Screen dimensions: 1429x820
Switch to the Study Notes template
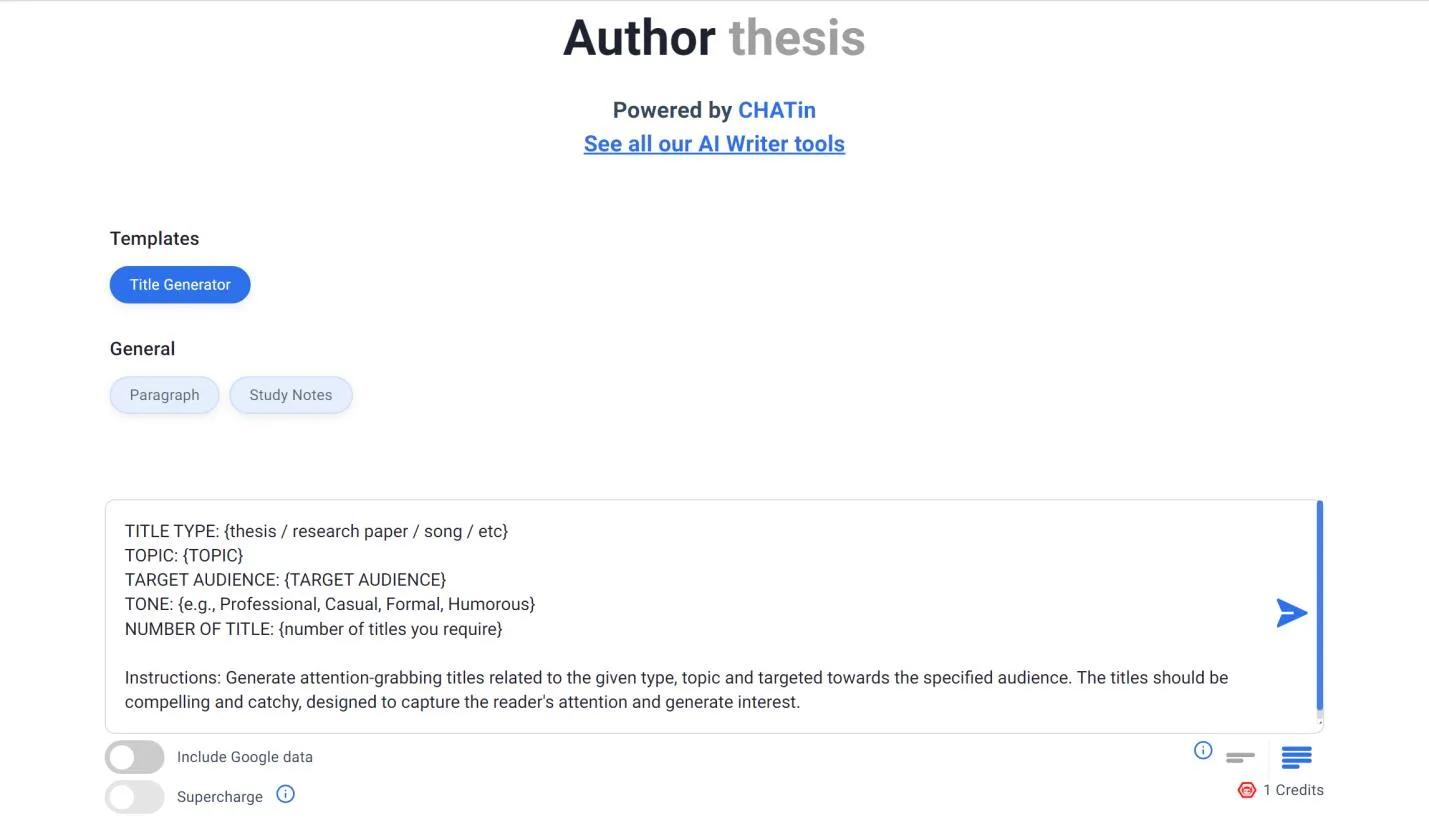coord(291,395)
